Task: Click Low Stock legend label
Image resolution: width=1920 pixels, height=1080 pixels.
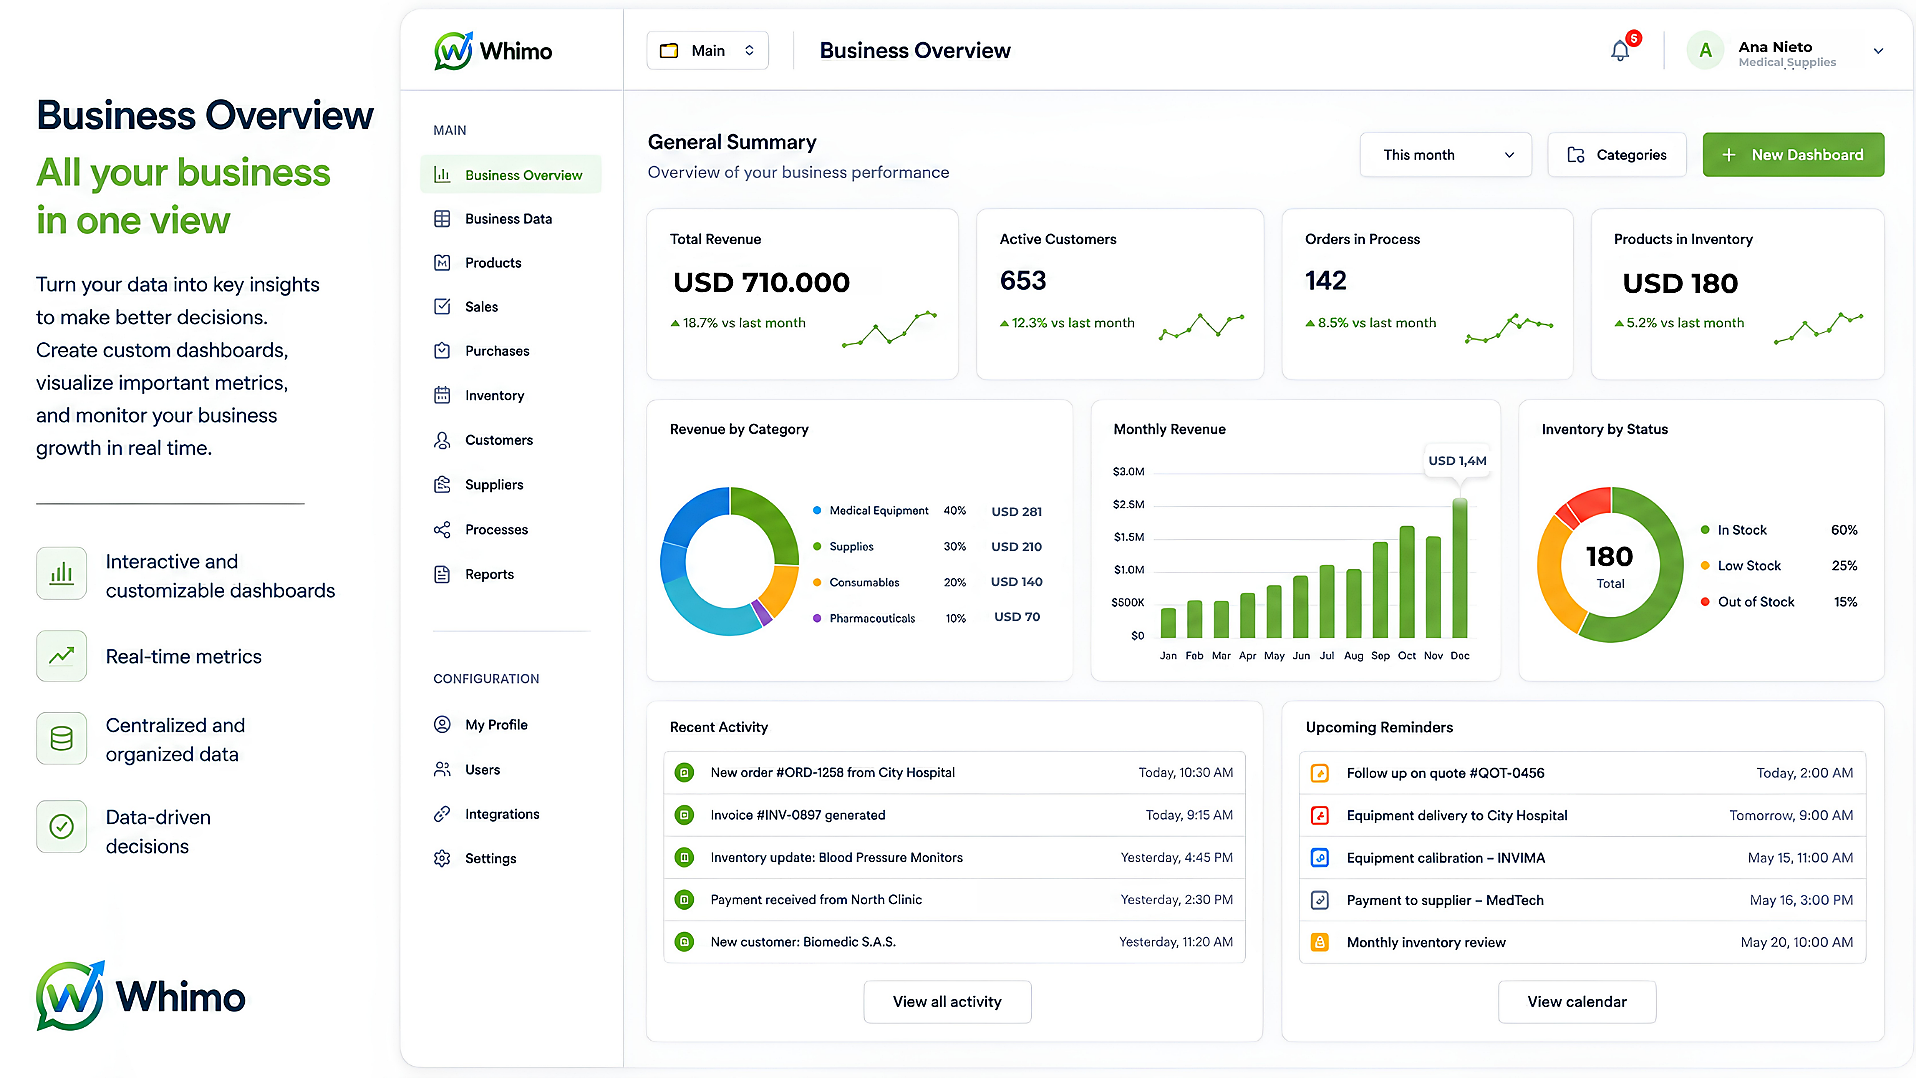Action: pyautogui.click(x=1749, y=566)
